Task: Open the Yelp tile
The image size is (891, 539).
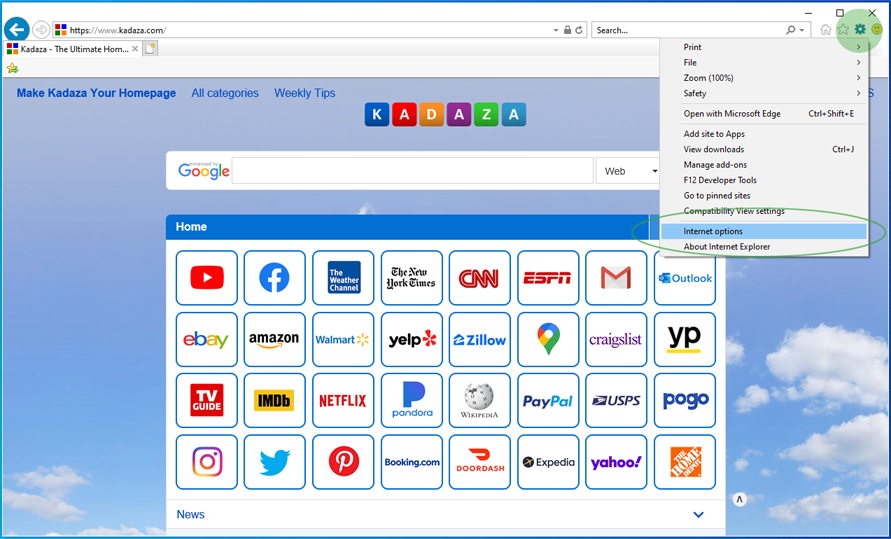Action: 411,340
